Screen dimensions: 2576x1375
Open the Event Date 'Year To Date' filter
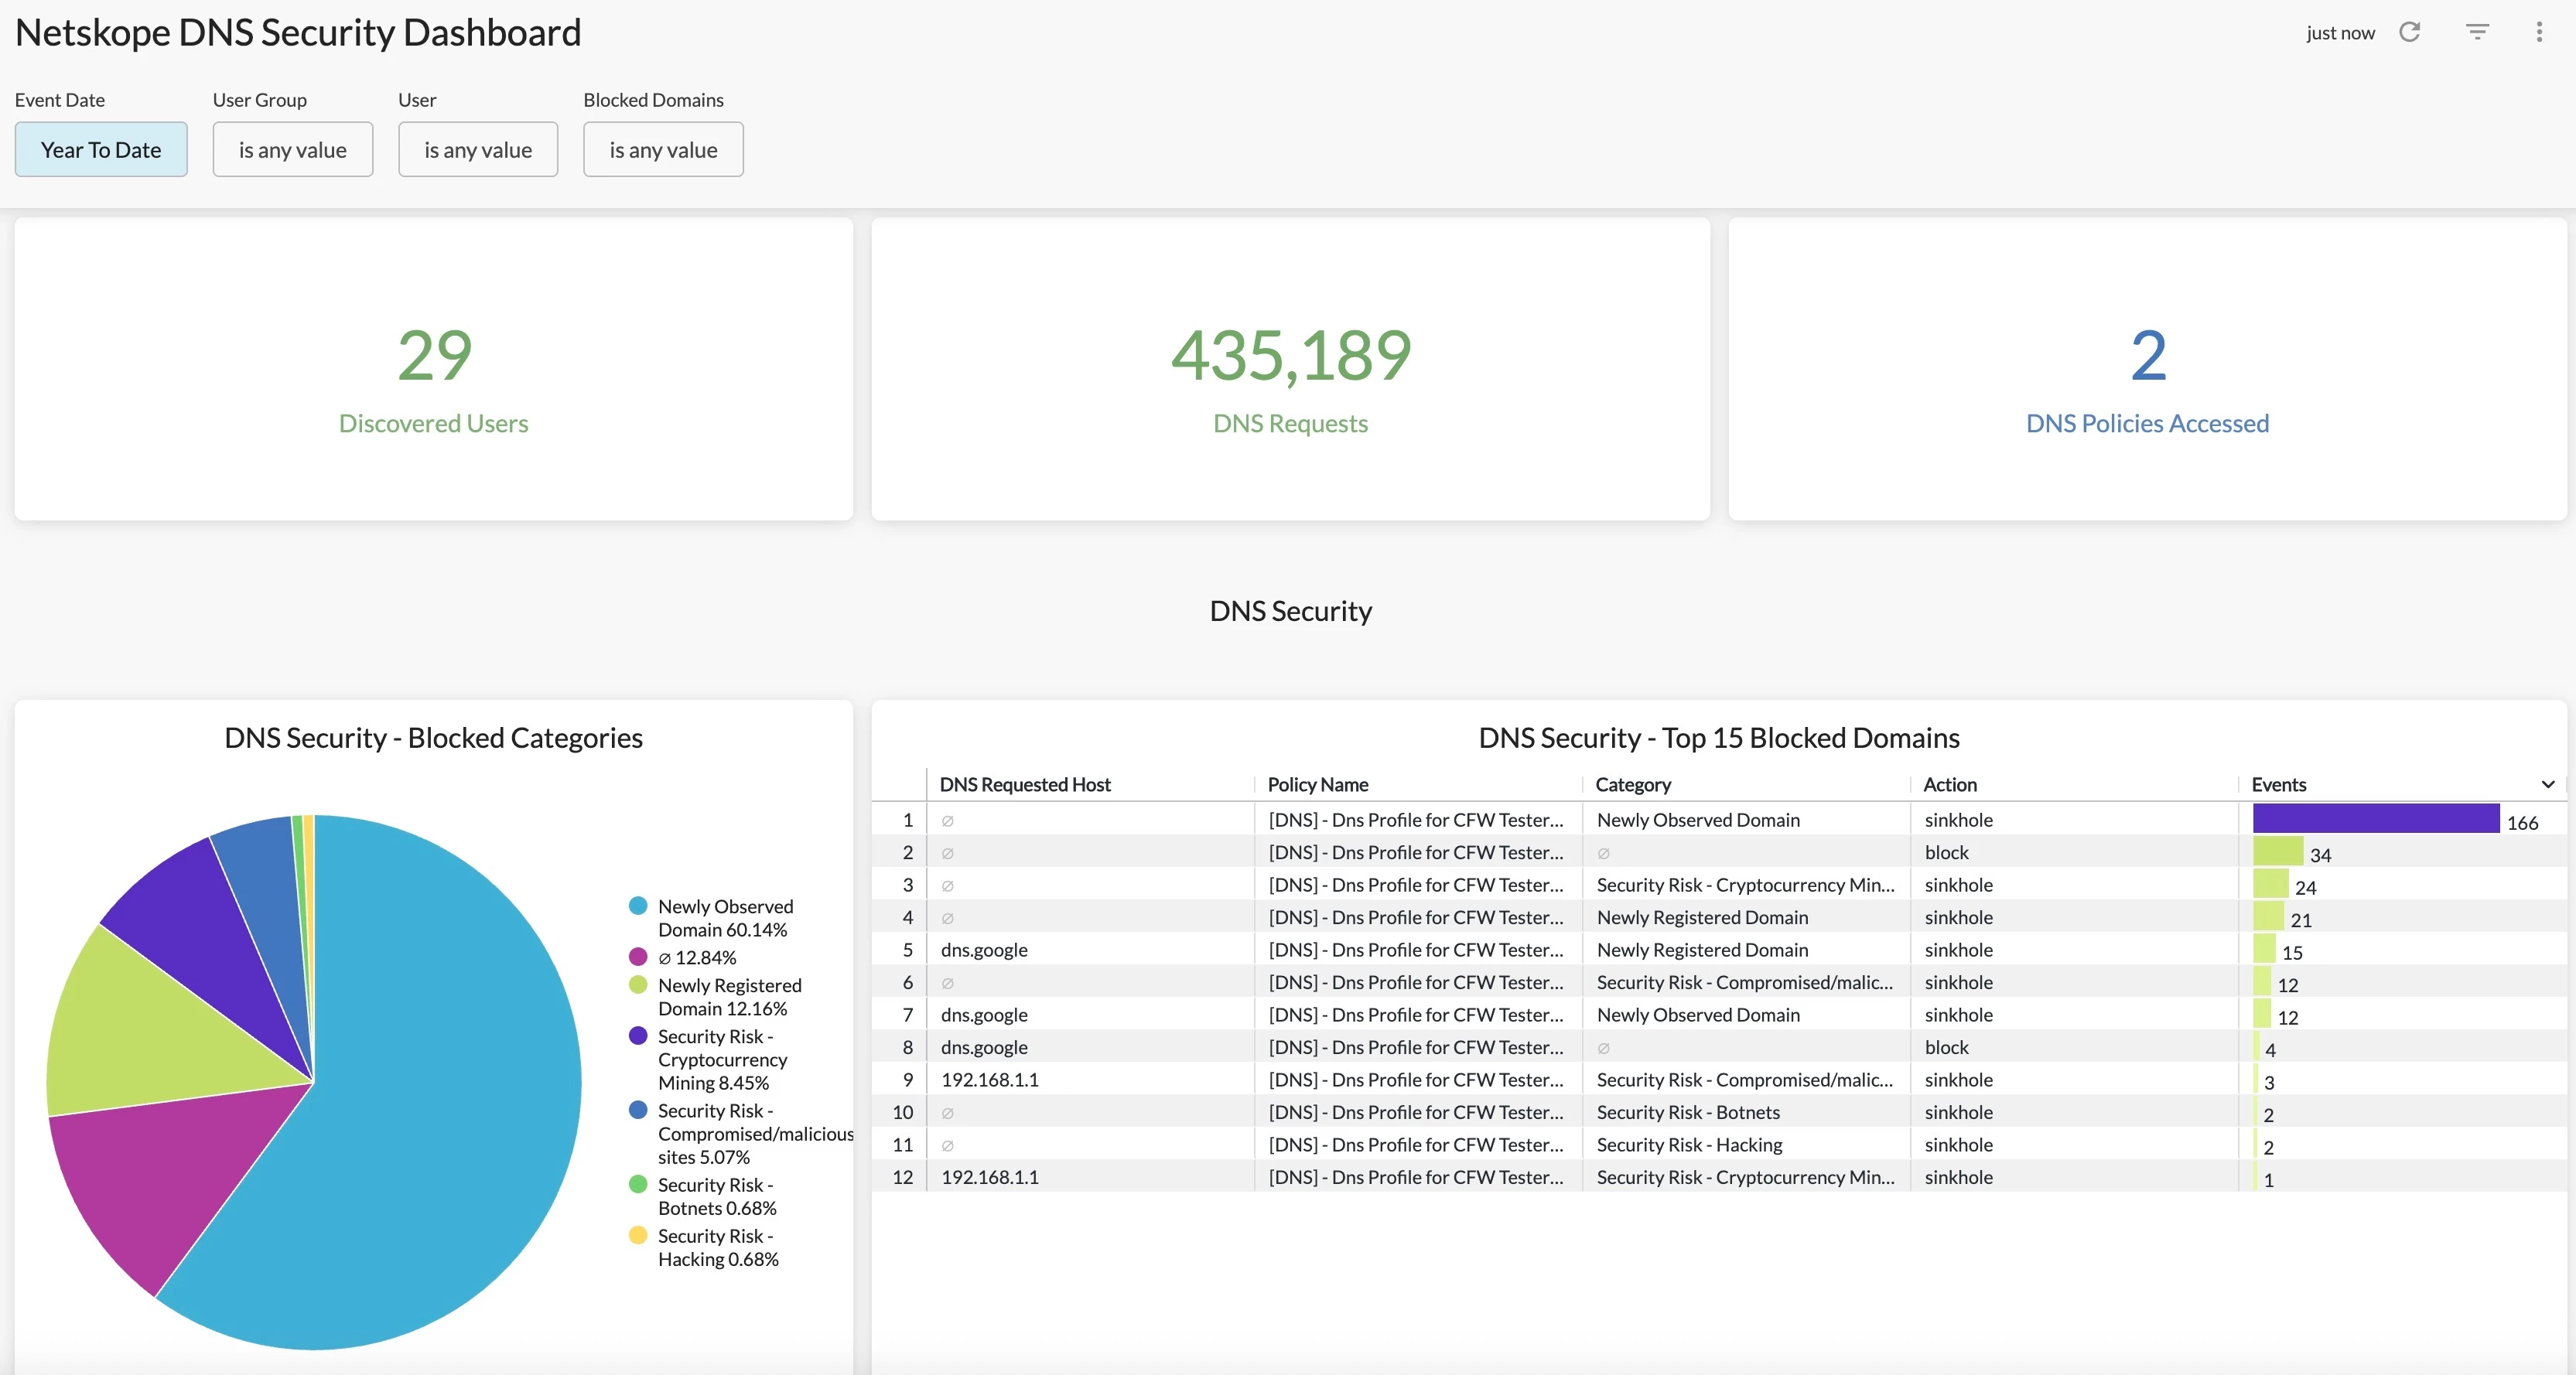(x=101, y=149)
